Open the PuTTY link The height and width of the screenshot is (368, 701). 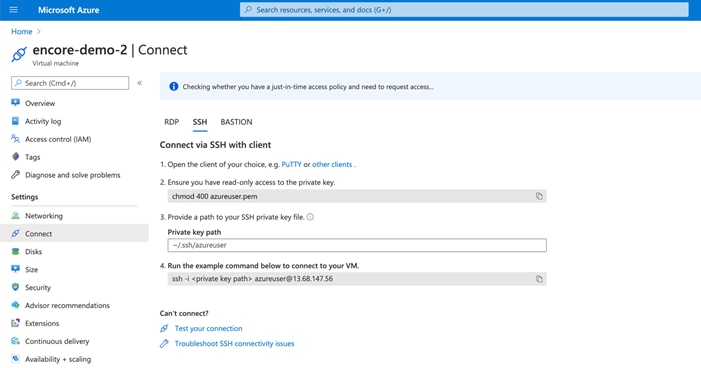[x=291, y=165]
